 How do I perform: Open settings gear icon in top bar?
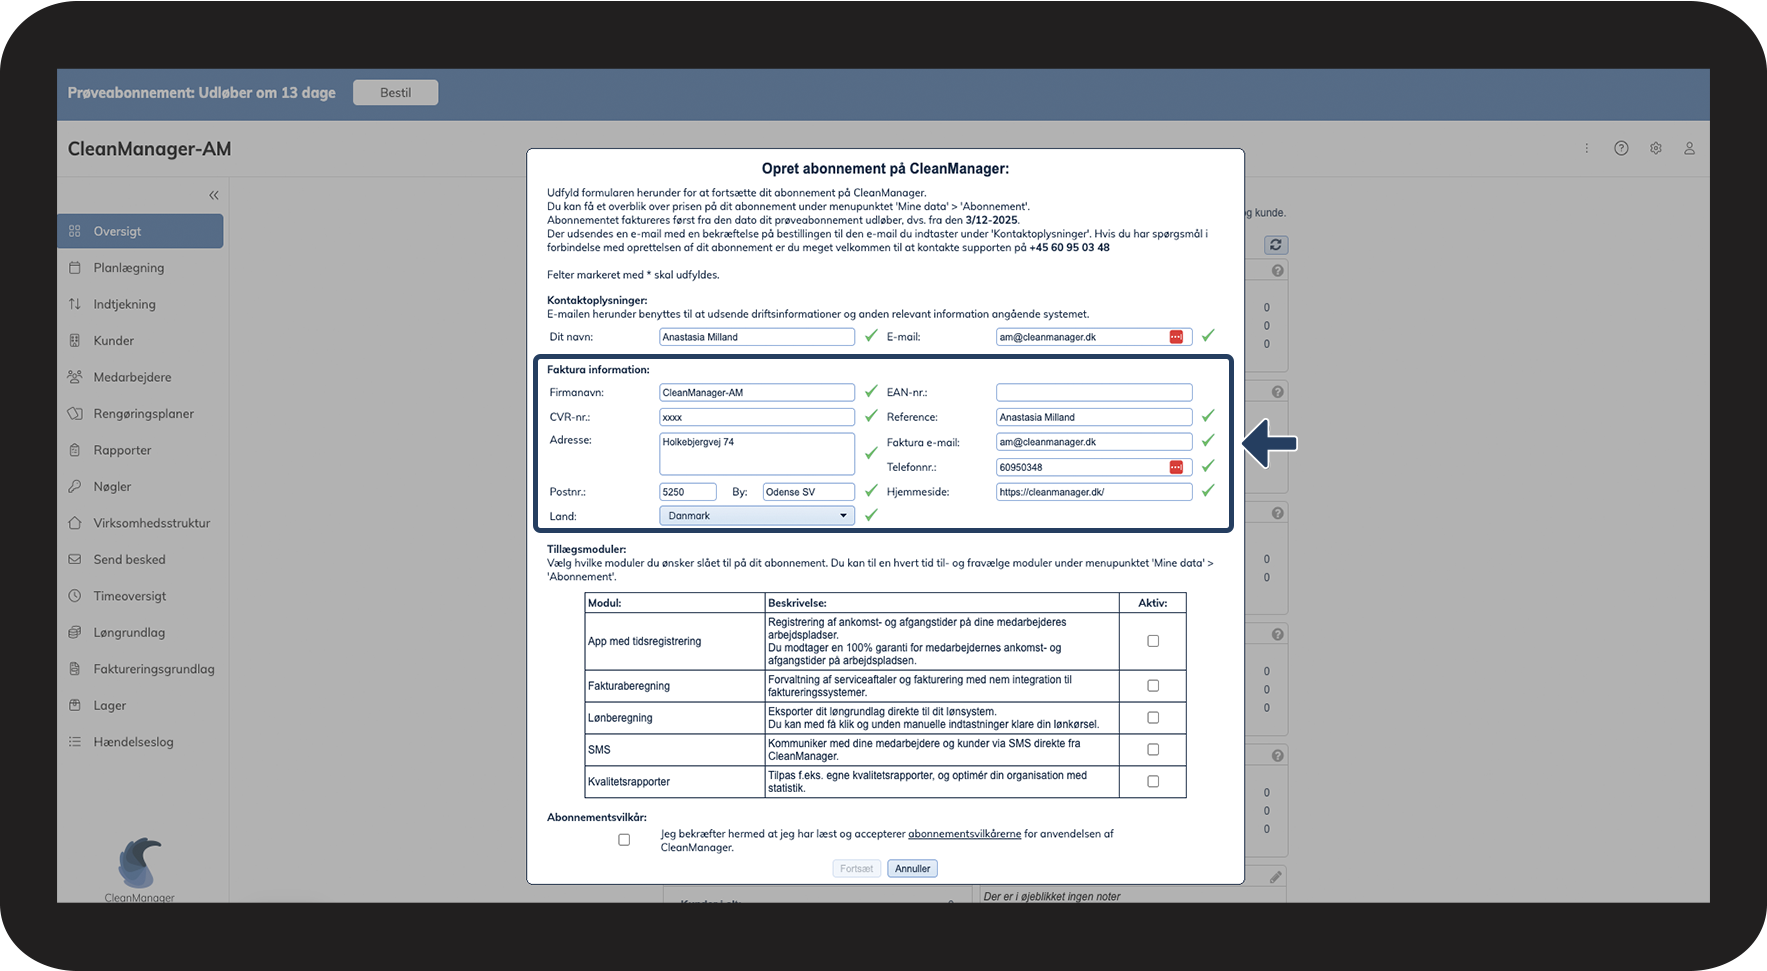[x=1656, y=148]
